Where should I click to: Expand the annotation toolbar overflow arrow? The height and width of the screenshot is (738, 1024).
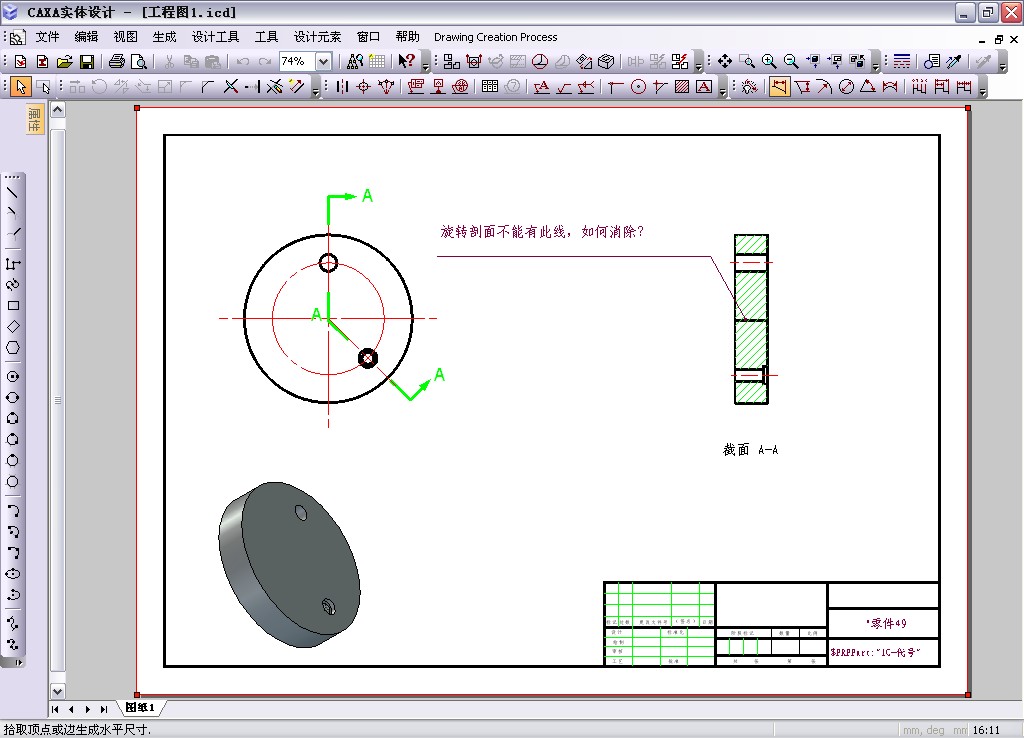point(722,89)
